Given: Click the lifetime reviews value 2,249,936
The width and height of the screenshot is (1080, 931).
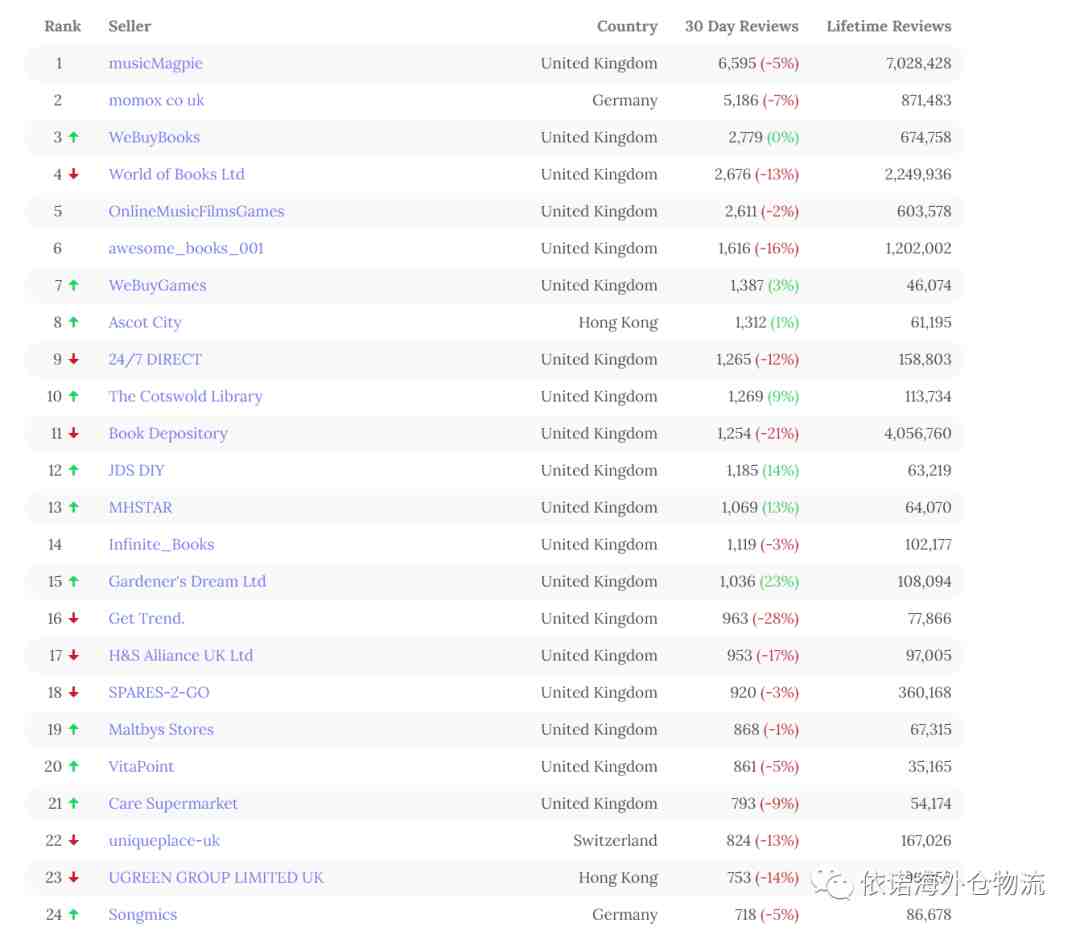Looking at the screenshot, I should (917, 174).
